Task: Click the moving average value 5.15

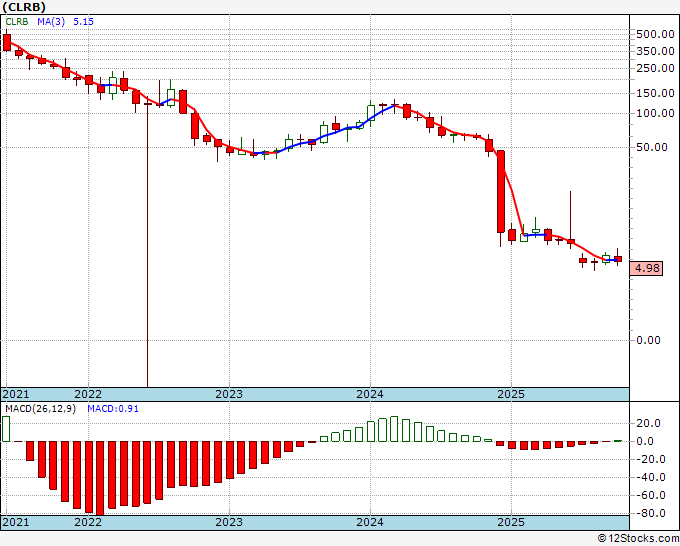Action: click(83, 22)
